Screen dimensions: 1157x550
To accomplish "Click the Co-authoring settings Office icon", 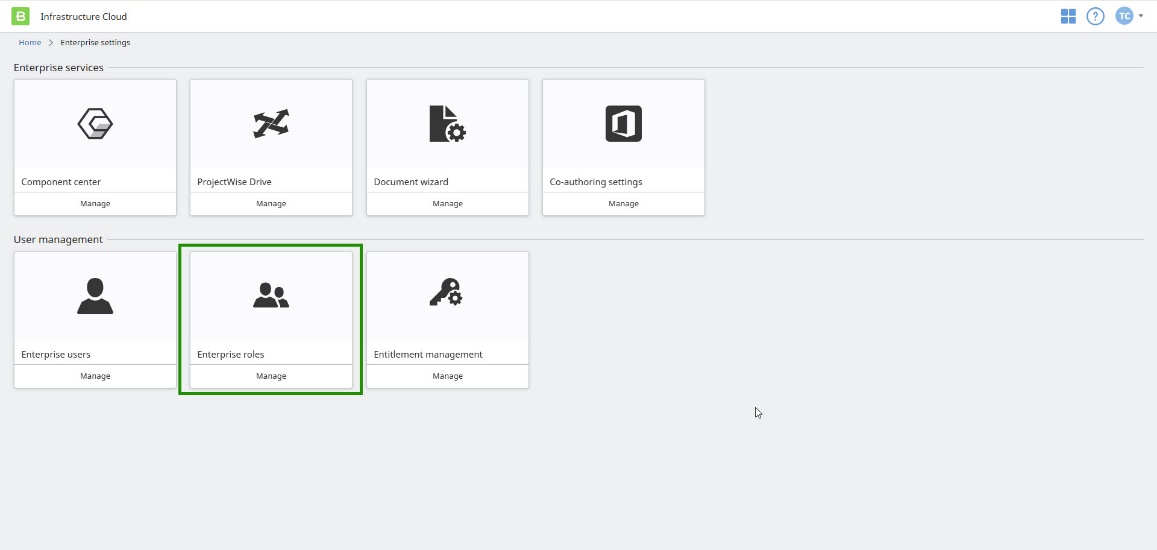I will 623,124.
